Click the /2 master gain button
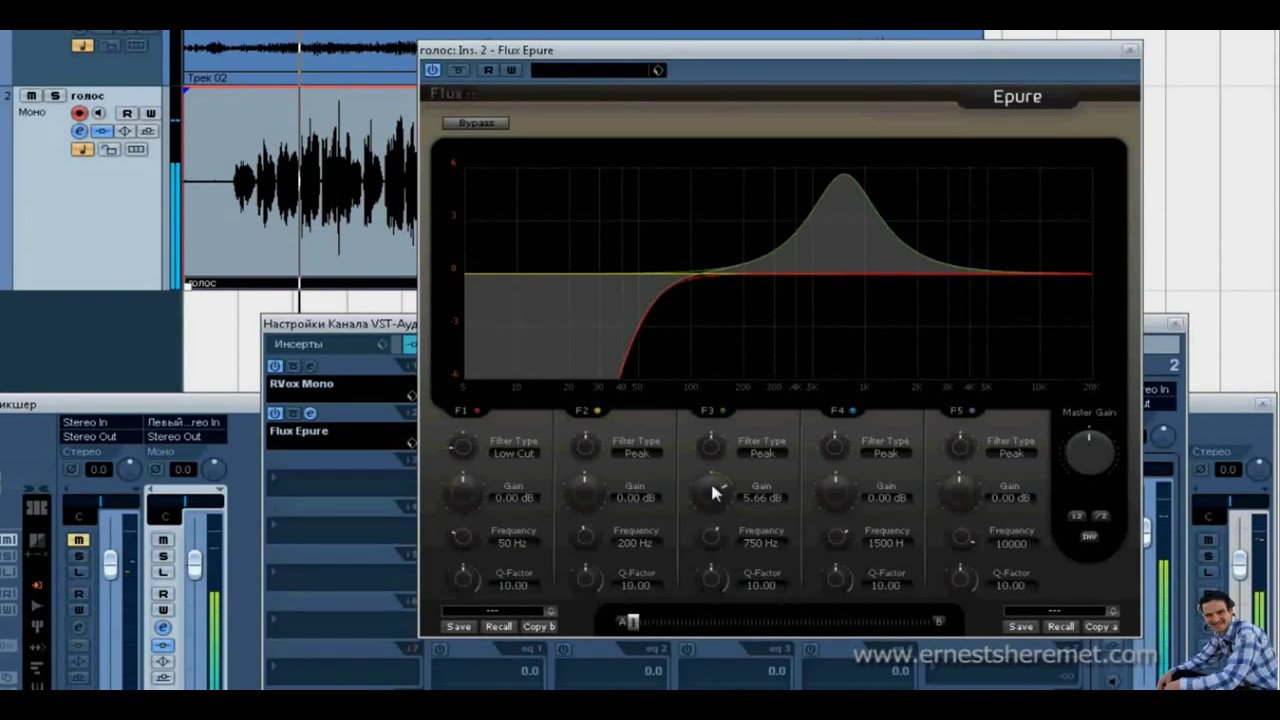Image resolution: width=1280 pixels, height=720 pixels. click(x=1101, y=516)
